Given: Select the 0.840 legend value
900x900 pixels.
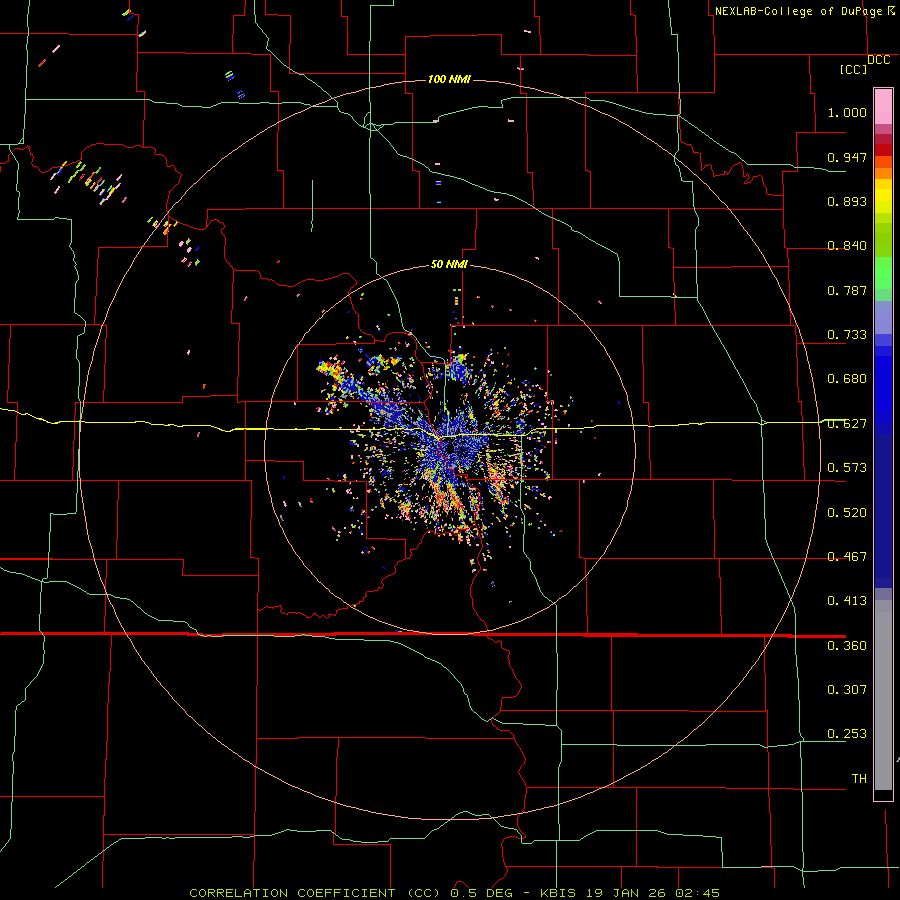Looking at the screenshot, I should coord(847,245).
